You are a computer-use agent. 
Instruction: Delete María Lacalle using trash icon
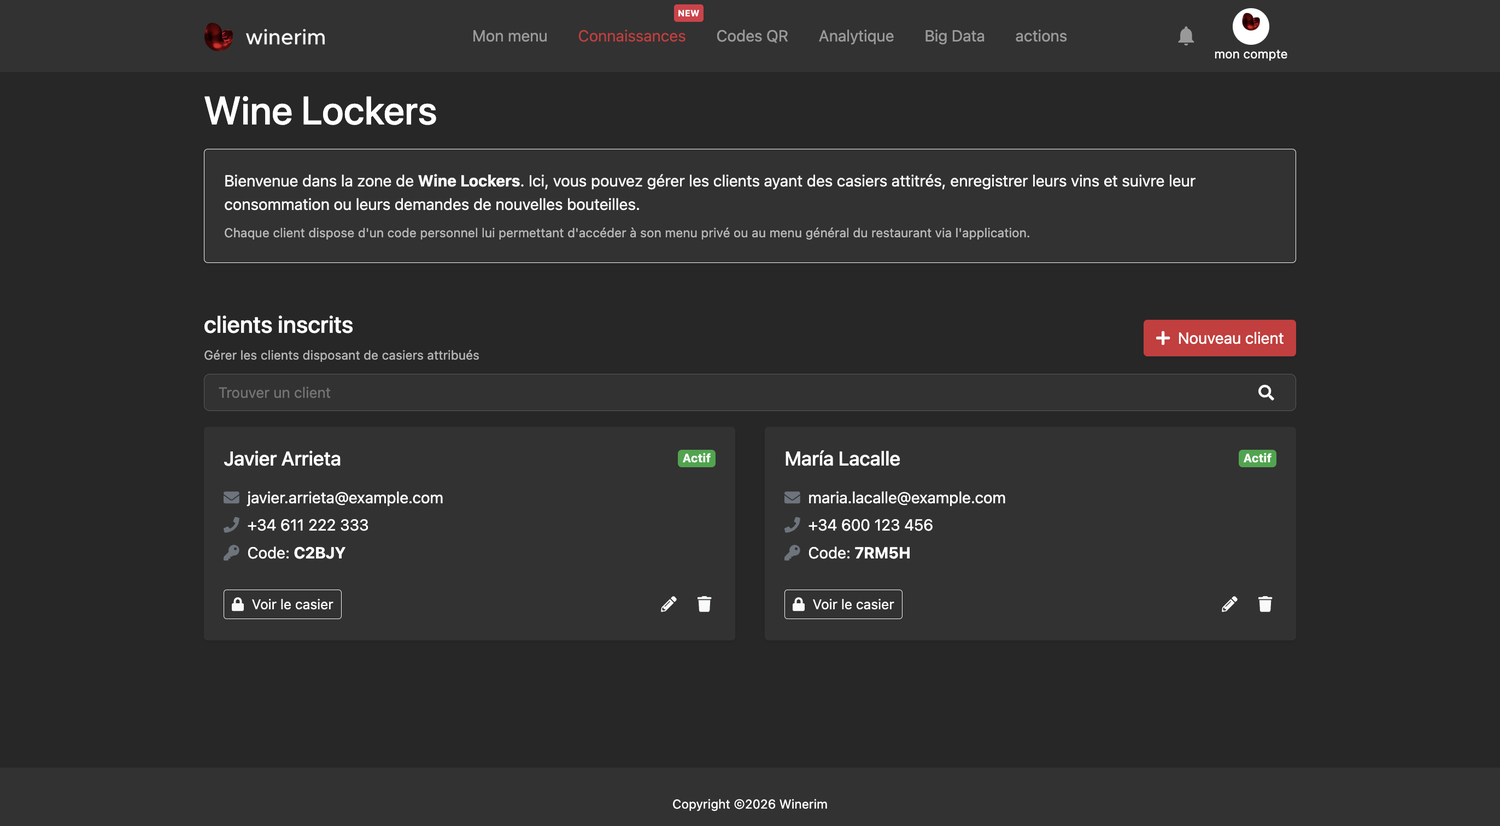tap(1265, 604)
